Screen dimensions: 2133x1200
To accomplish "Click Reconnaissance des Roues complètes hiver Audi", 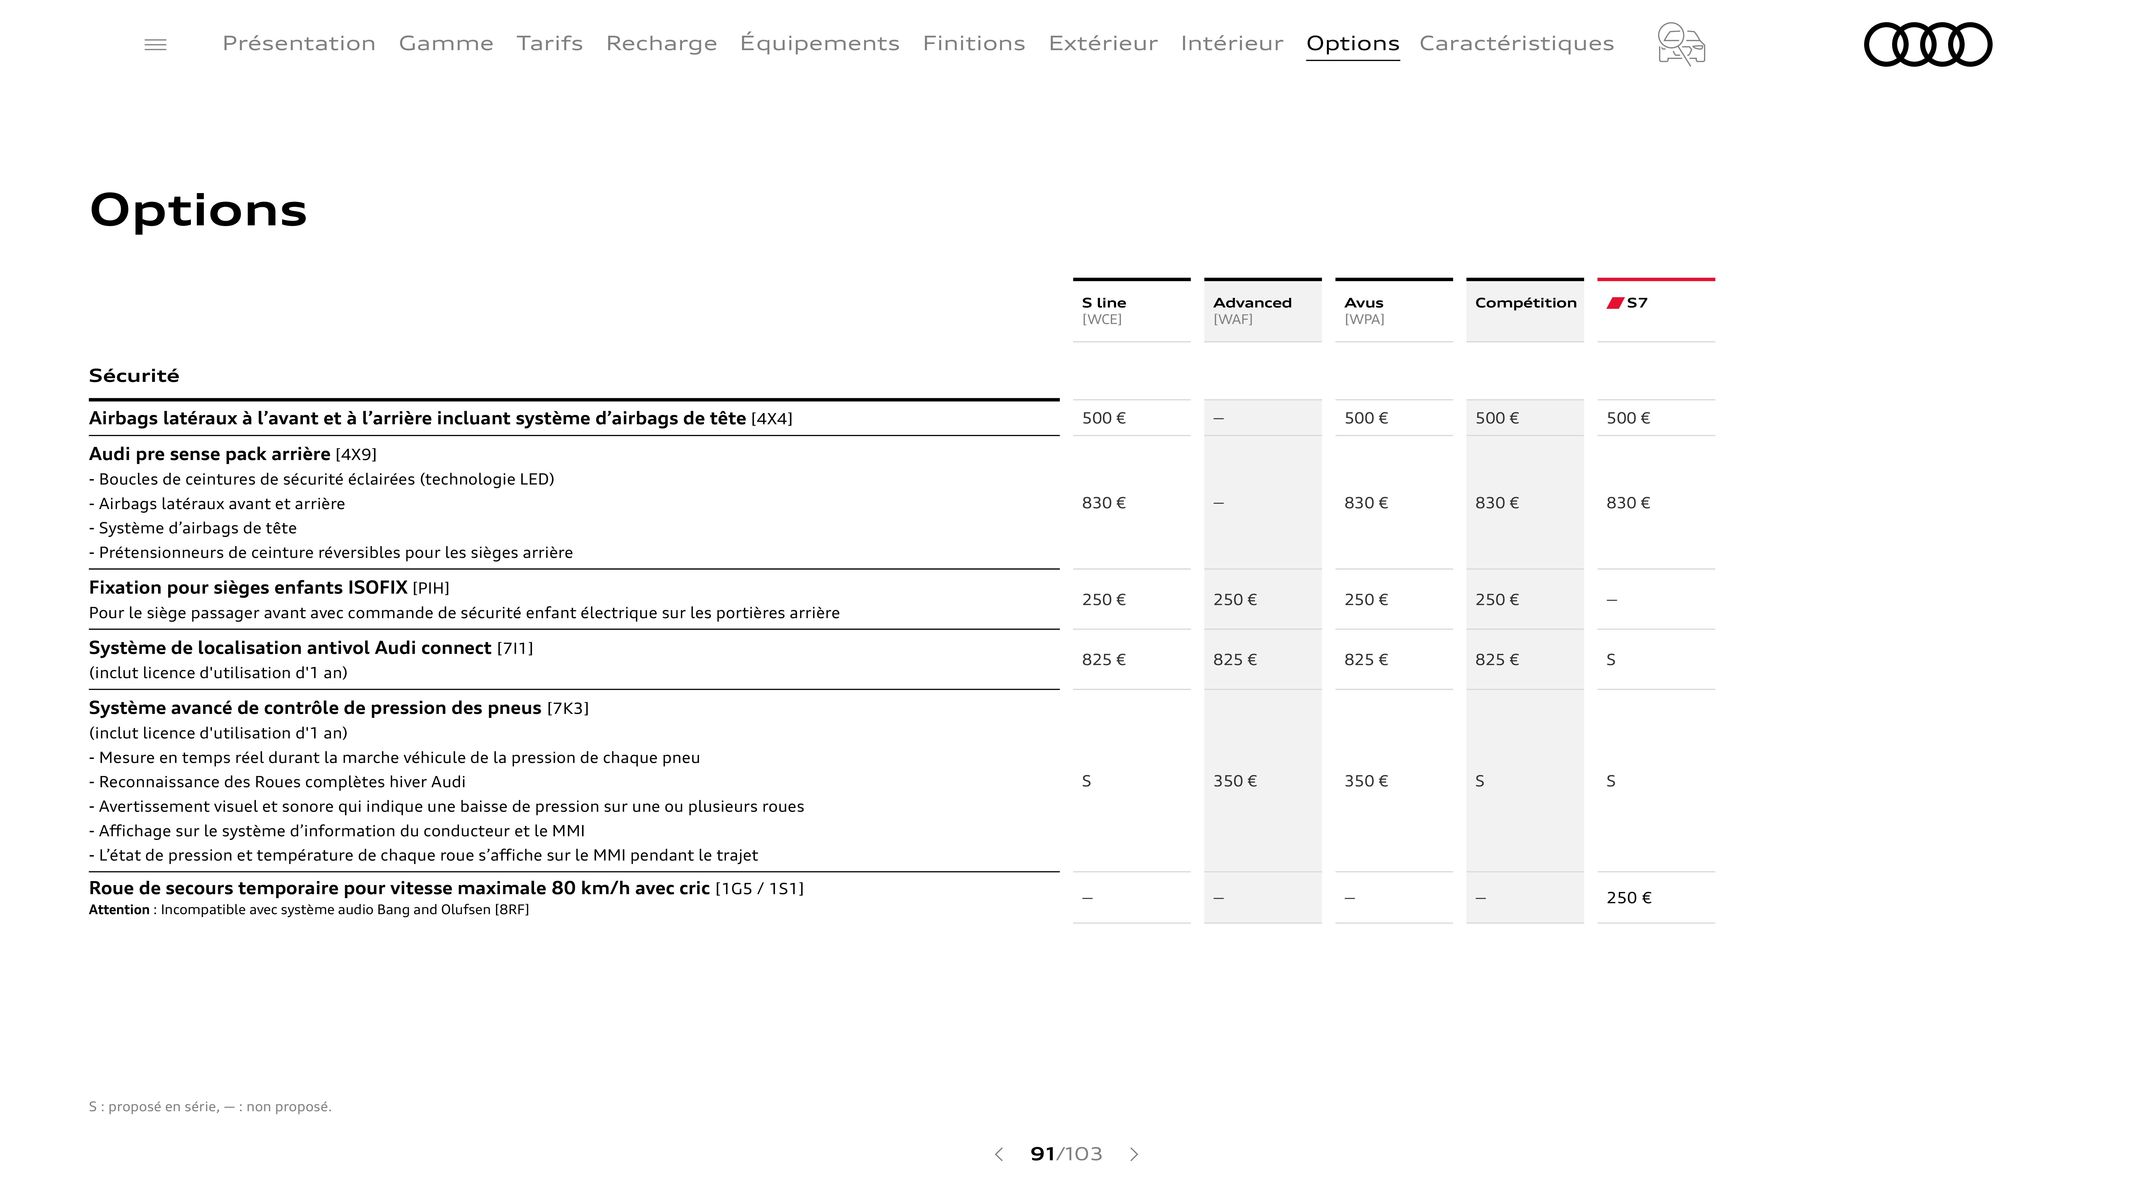I will tap(277, 782).
